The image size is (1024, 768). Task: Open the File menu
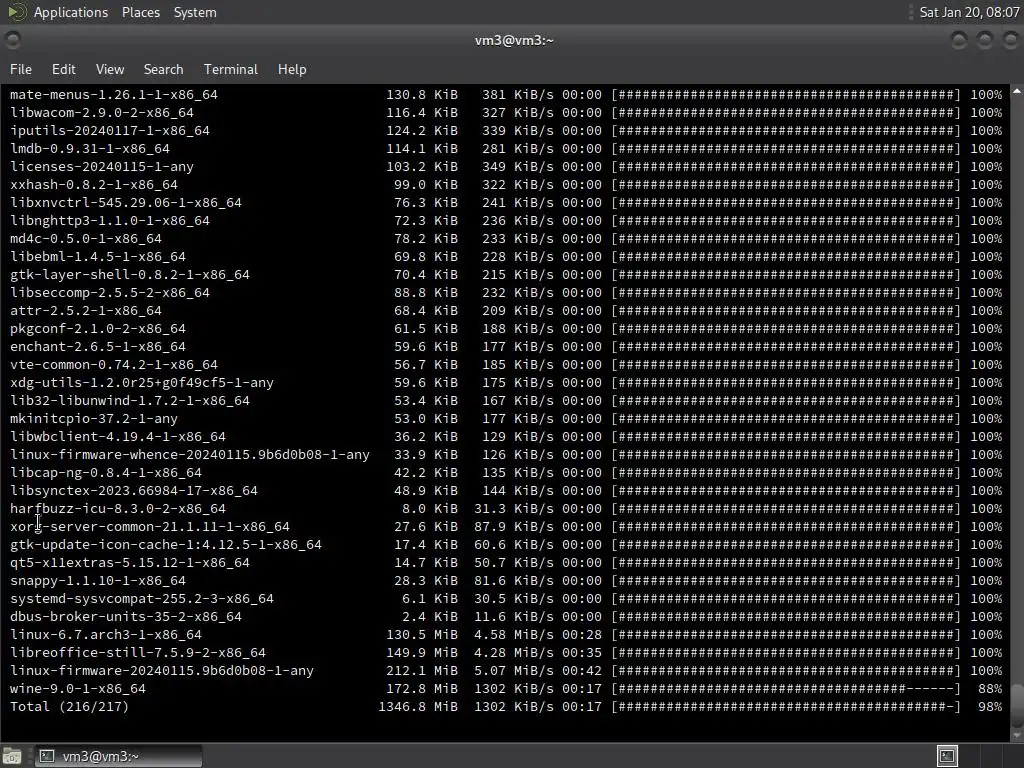click(21, 69)
